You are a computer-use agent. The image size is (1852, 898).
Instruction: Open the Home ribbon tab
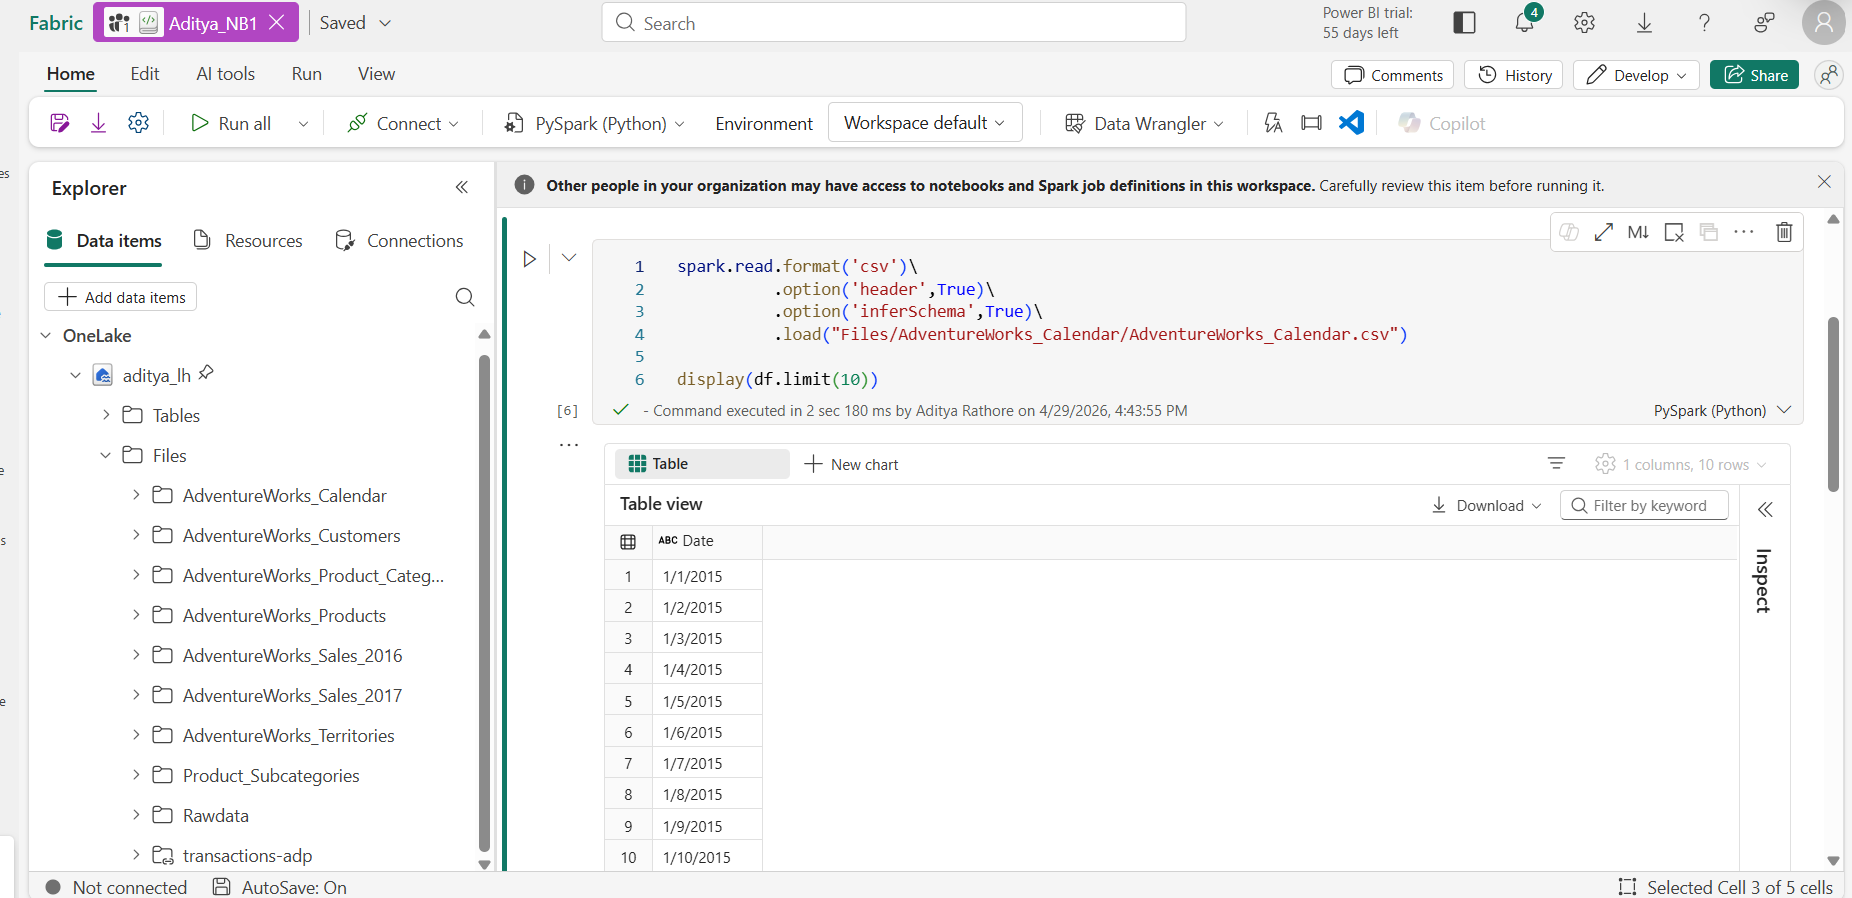[71, 74]
